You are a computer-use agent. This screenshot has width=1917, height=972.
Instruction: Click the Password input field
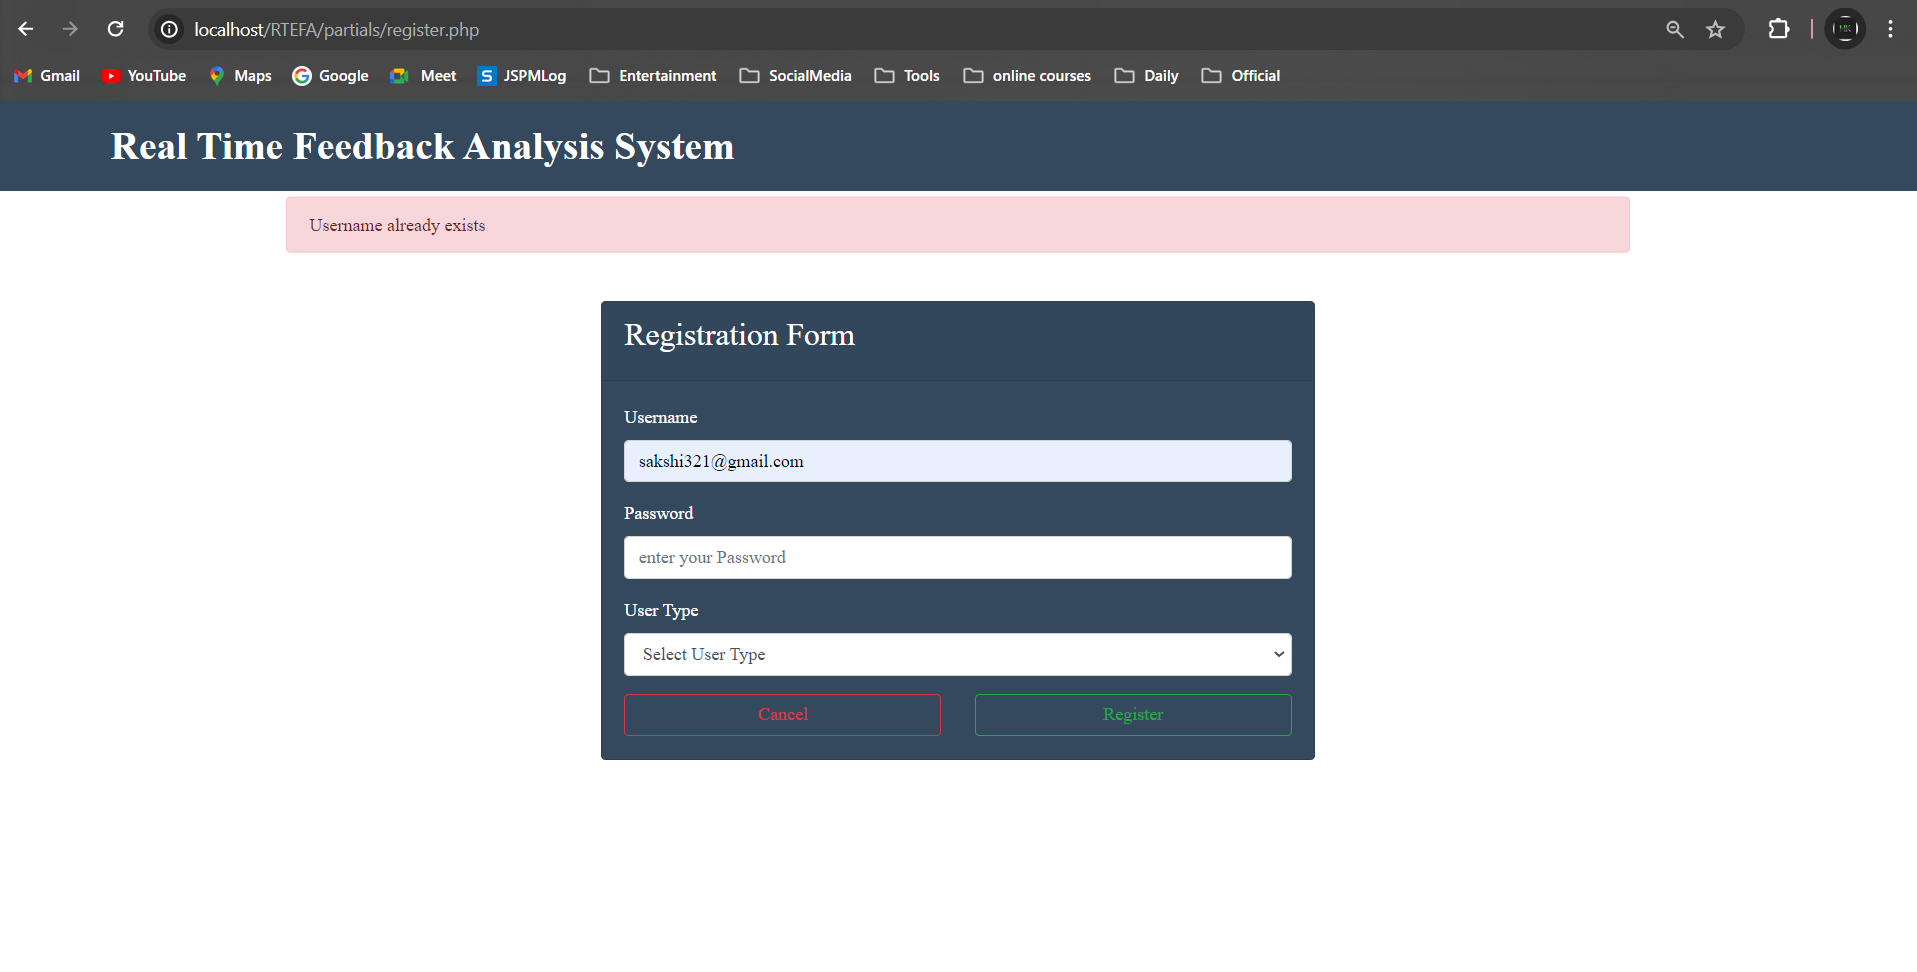tap(958, 557)
